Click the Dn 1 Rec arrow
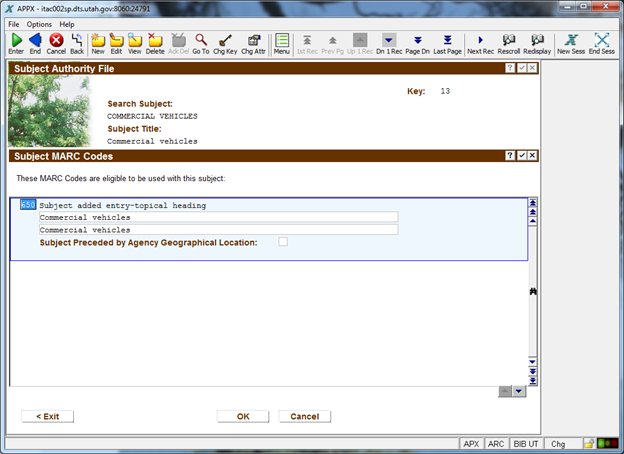624x454 pixels. click(389, 42)
